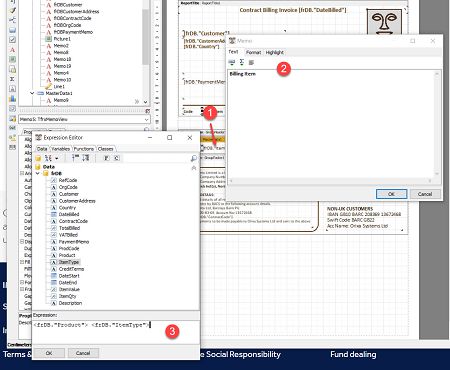The height and width of the screenshot is (370, 450).
Task: Click the search magnifier icon in Expression Editor
Action: point(194,158)
